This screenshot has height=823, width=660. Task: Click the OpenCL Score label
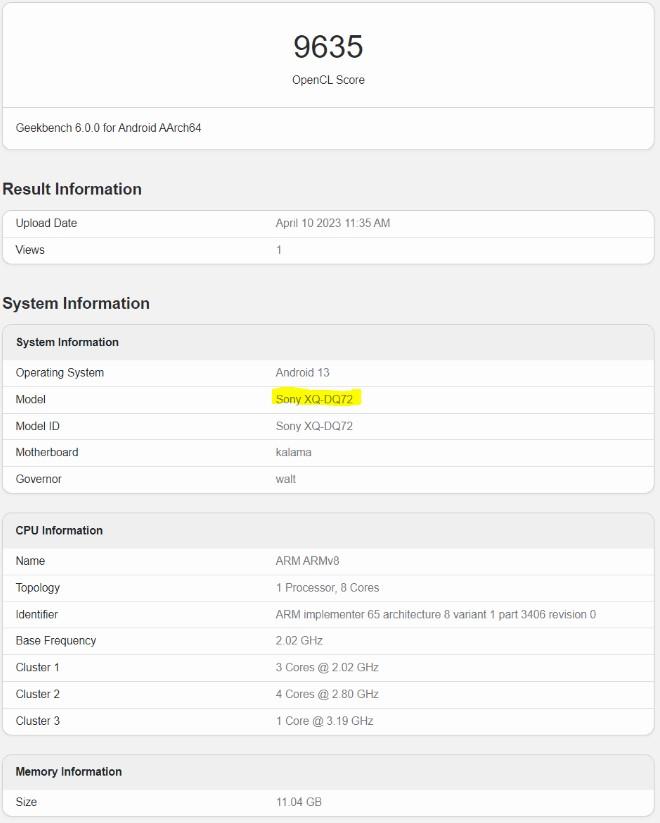pyautogui.click(x=328, y=80)
